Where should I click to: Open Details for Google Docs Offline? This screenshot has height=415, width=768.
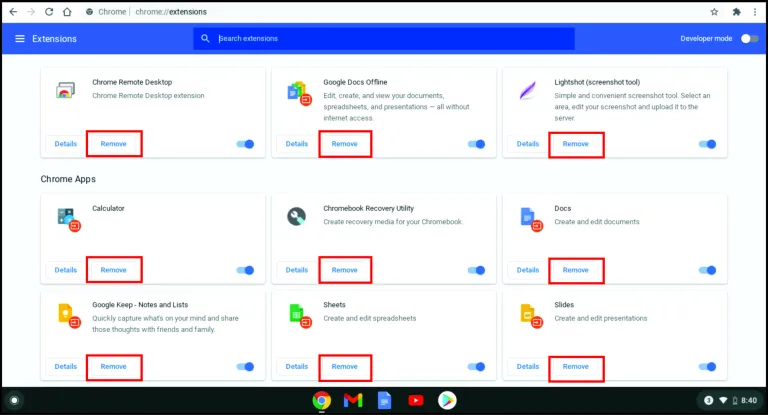[x=297, y=144]
